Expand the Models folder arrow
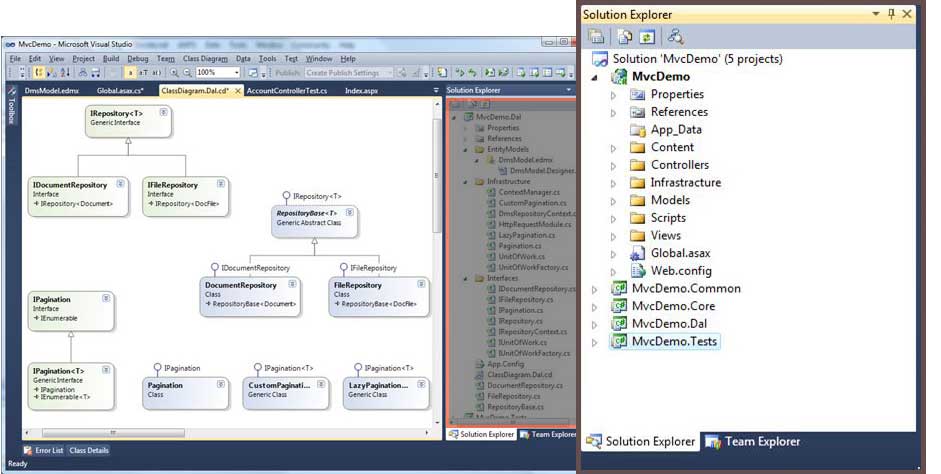The image size is (941, 474). click(613, 202)
